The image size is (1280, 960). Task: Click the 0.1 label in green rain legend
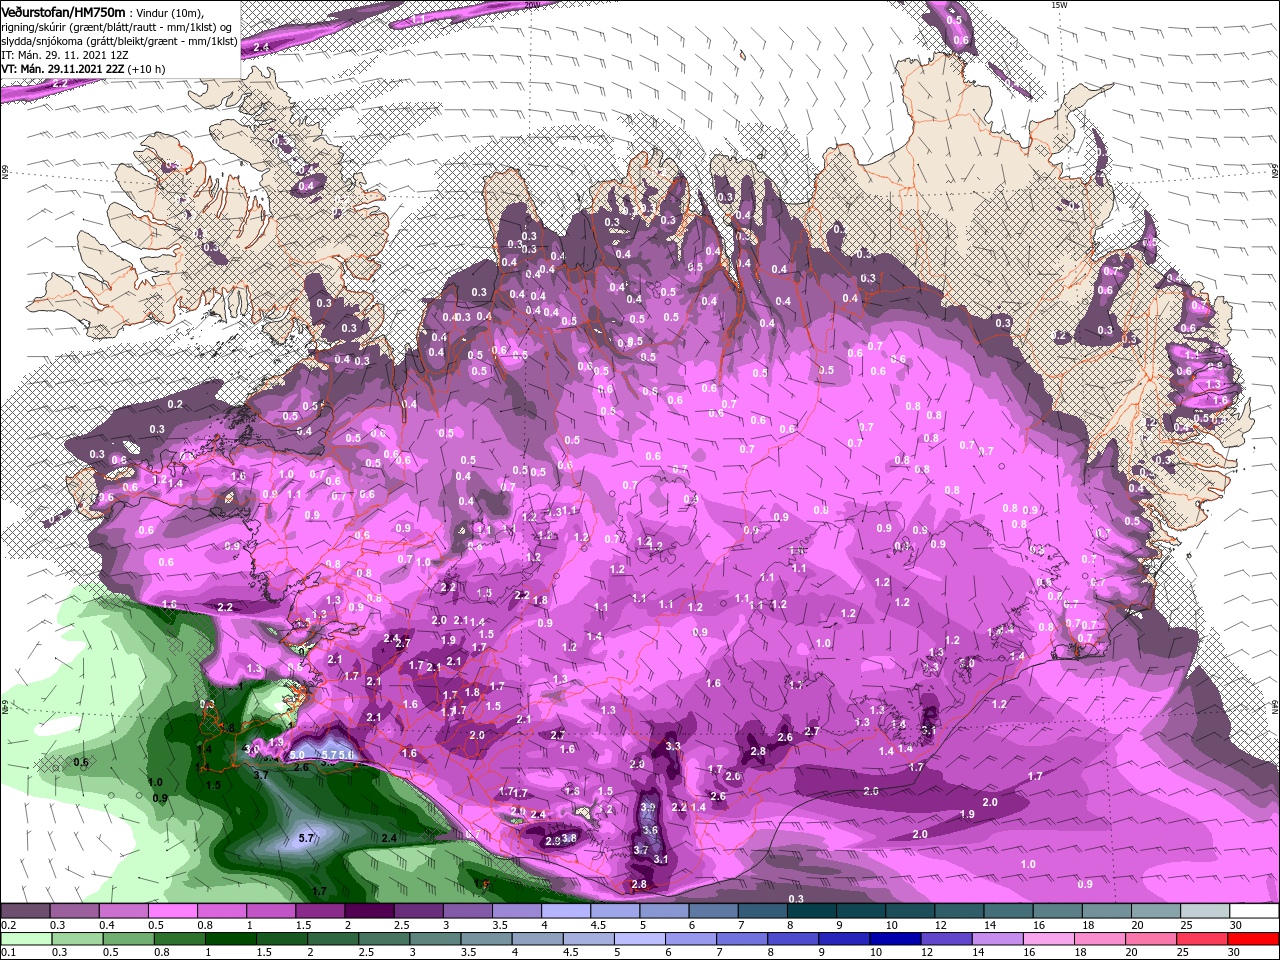[7, 953]
